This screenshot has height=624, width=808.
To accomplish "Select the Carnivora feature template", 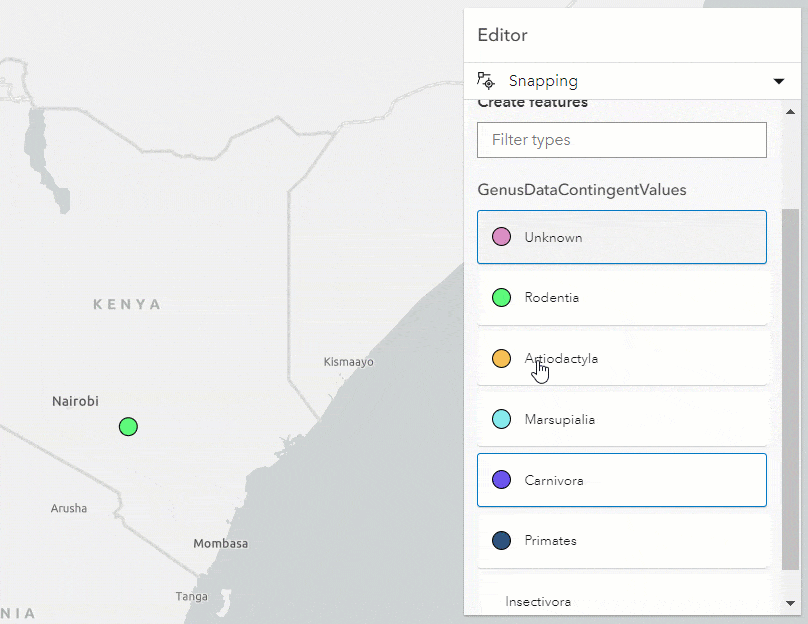I will click(x=621, y=480).
